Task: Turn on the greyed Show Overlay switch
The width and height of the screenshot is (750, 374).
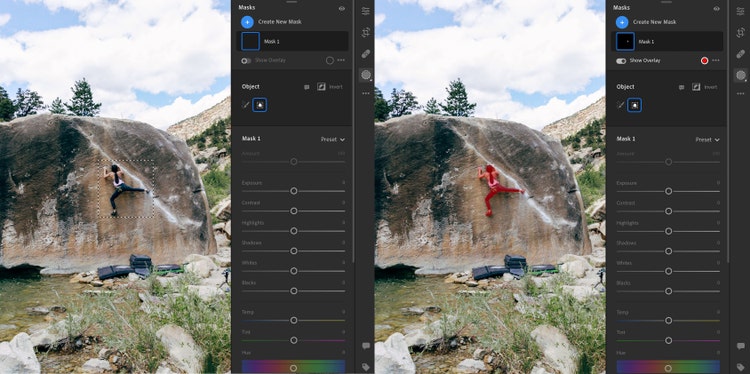Action: click(x=246, y=61)
